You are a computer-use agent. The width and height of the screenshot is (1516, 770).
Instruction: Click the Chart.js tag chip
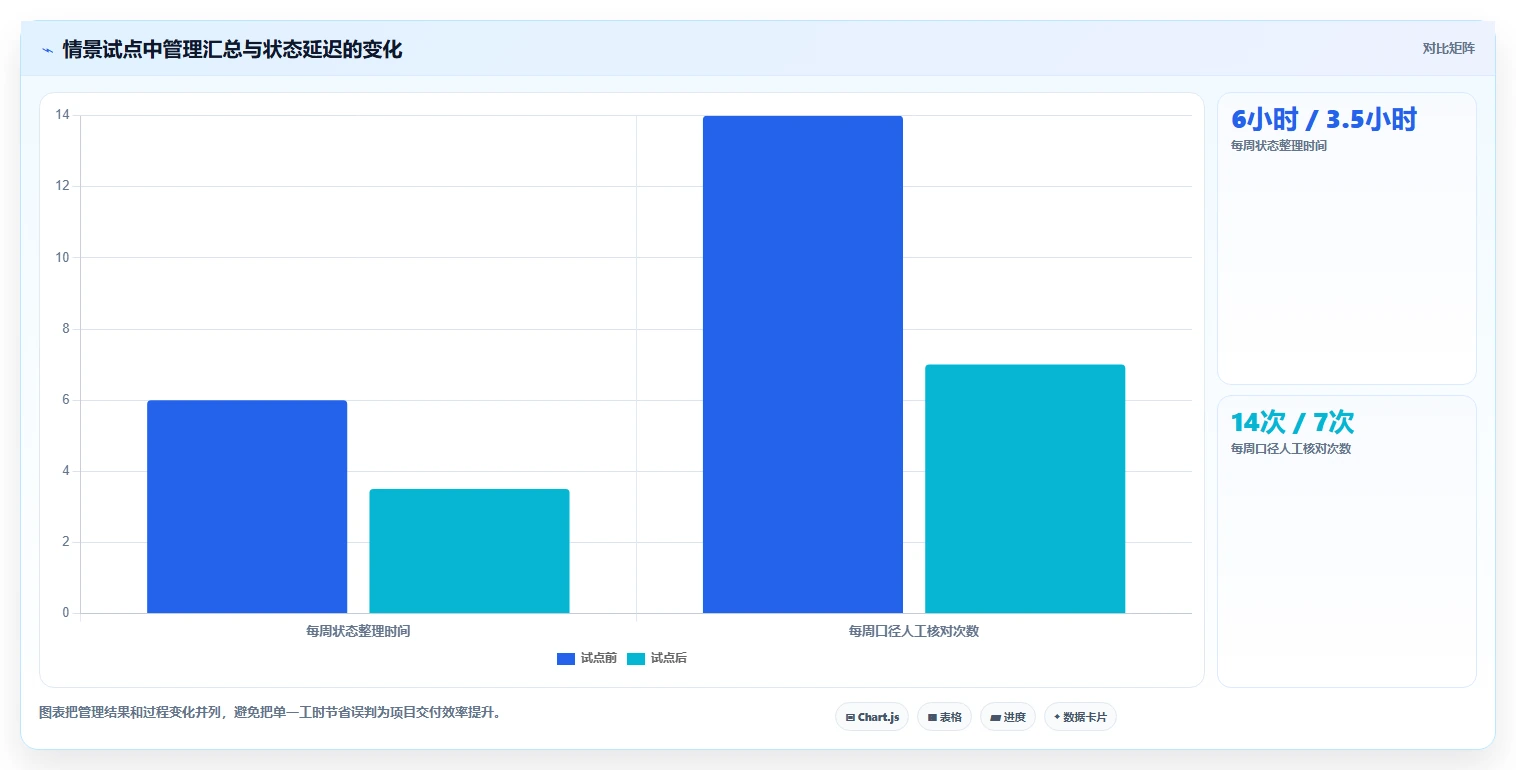pyautogui.click(x=872, y=717)
